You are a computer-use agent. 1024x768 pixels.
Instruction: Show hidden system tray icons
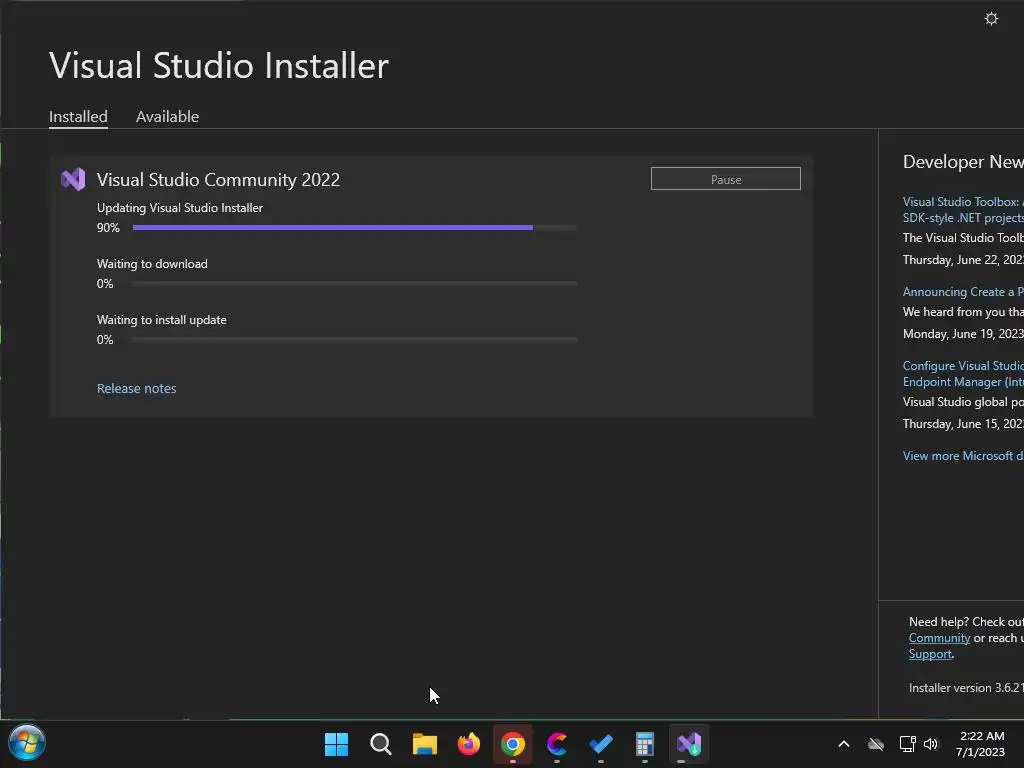(844, 744)
